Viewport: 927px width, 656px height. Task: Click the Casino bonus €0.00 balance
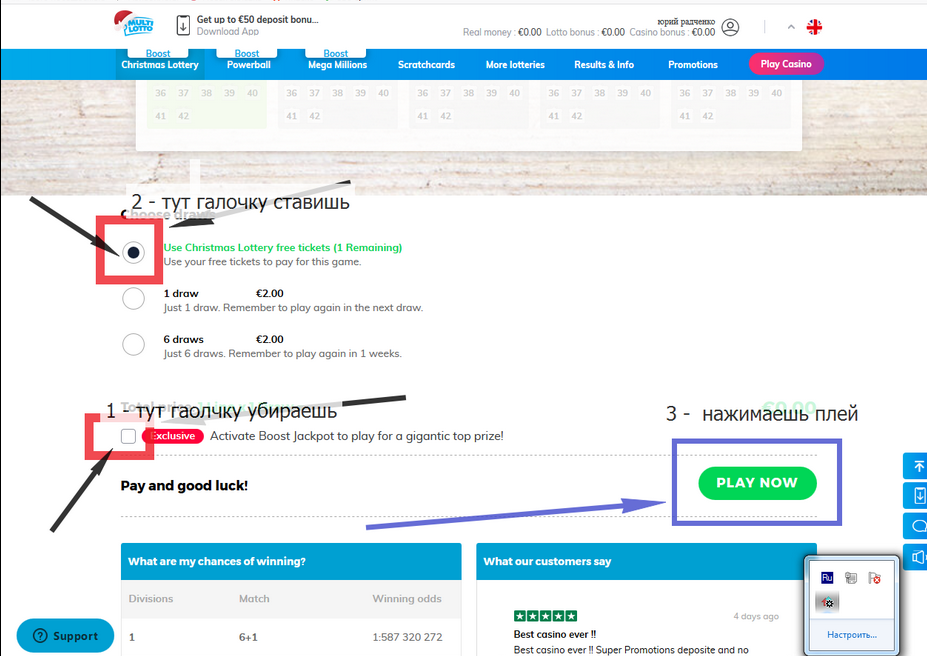672,33
